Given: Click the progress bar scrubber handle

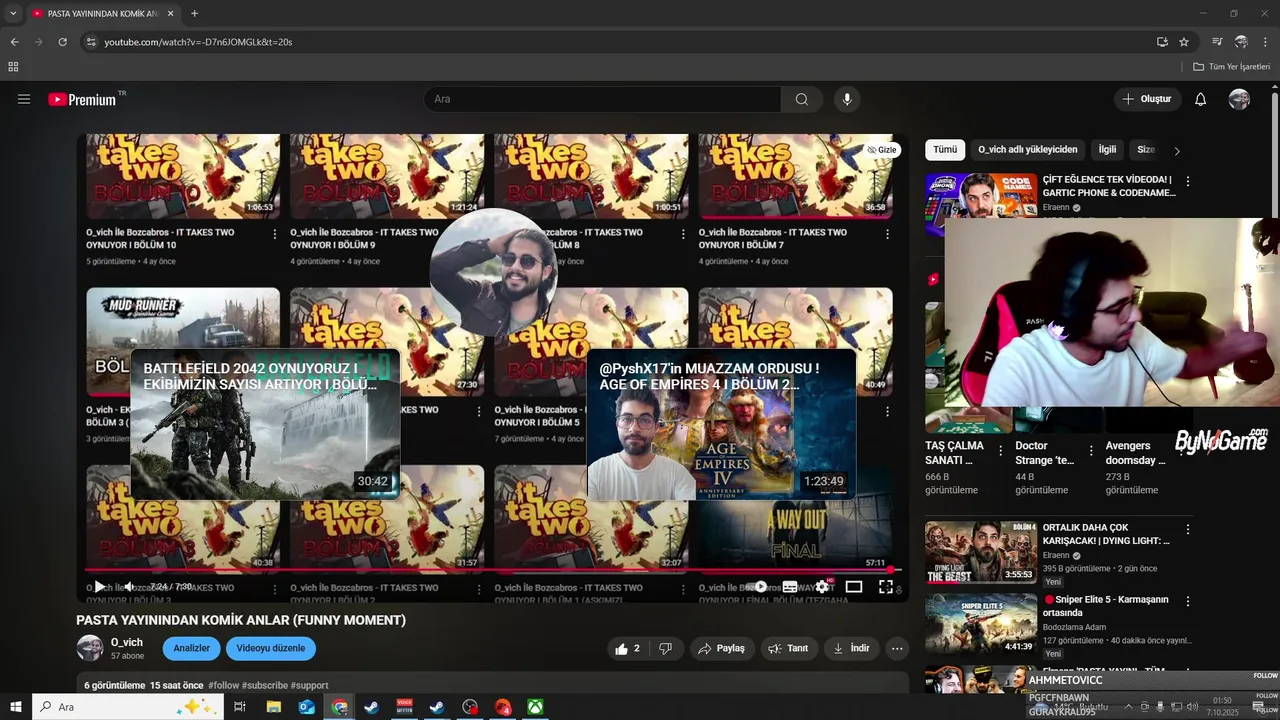Looking at the screenshot, I should tap(891, 570).
